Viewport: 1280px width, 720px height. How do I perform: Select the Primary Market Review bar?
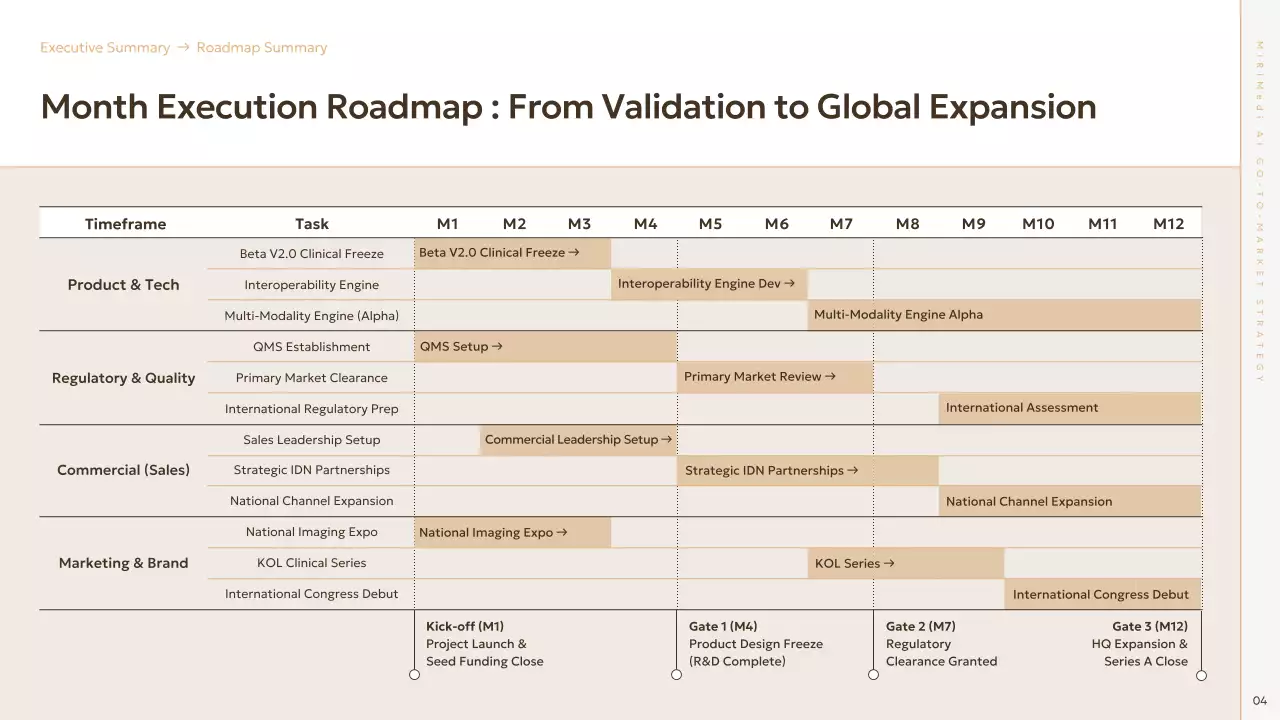[775, 377]
